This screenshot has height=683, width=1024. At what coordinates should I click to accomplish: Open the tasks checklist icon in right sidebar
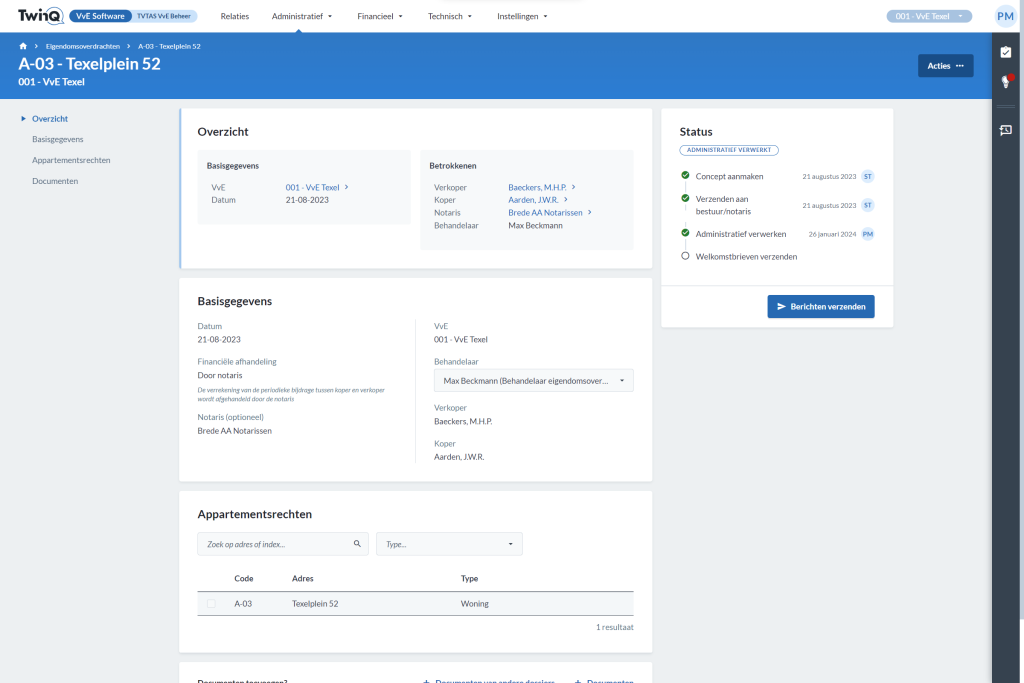(x=1006, y=52)
